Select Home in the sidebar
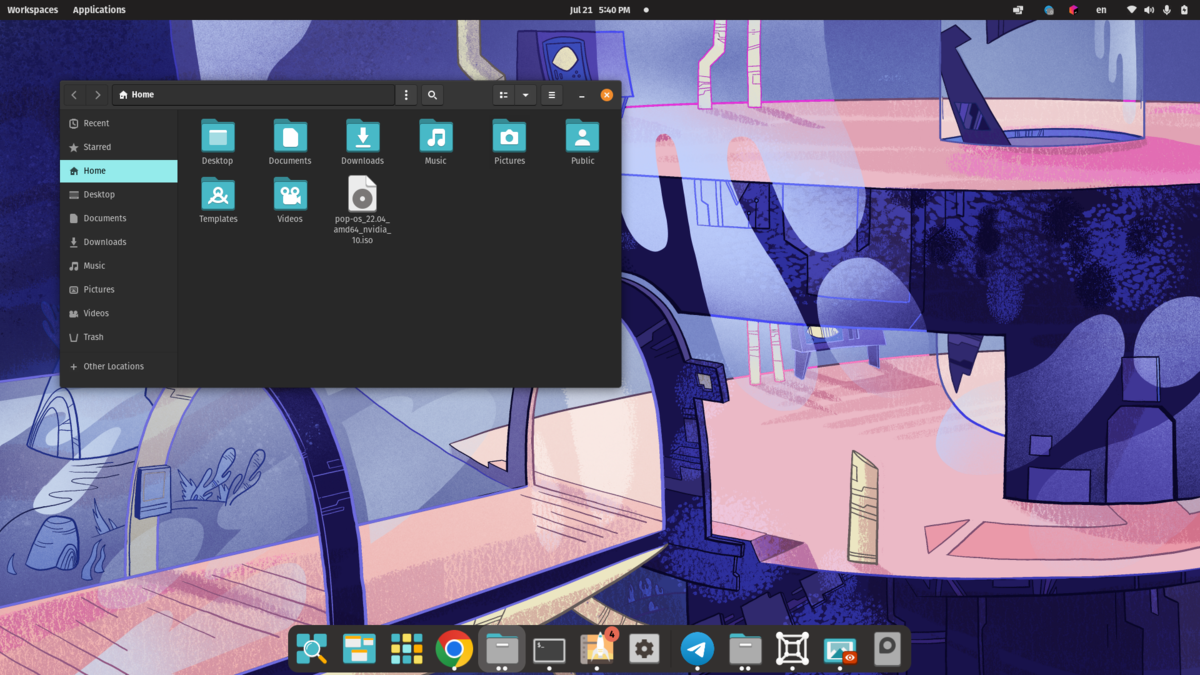 point(119,171)
